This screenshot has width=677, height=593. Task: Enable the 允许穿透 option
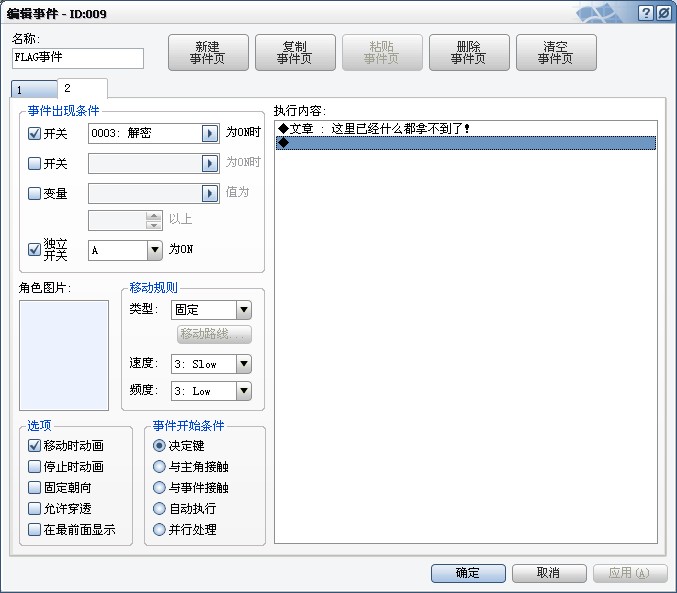(x=34, y=508)
